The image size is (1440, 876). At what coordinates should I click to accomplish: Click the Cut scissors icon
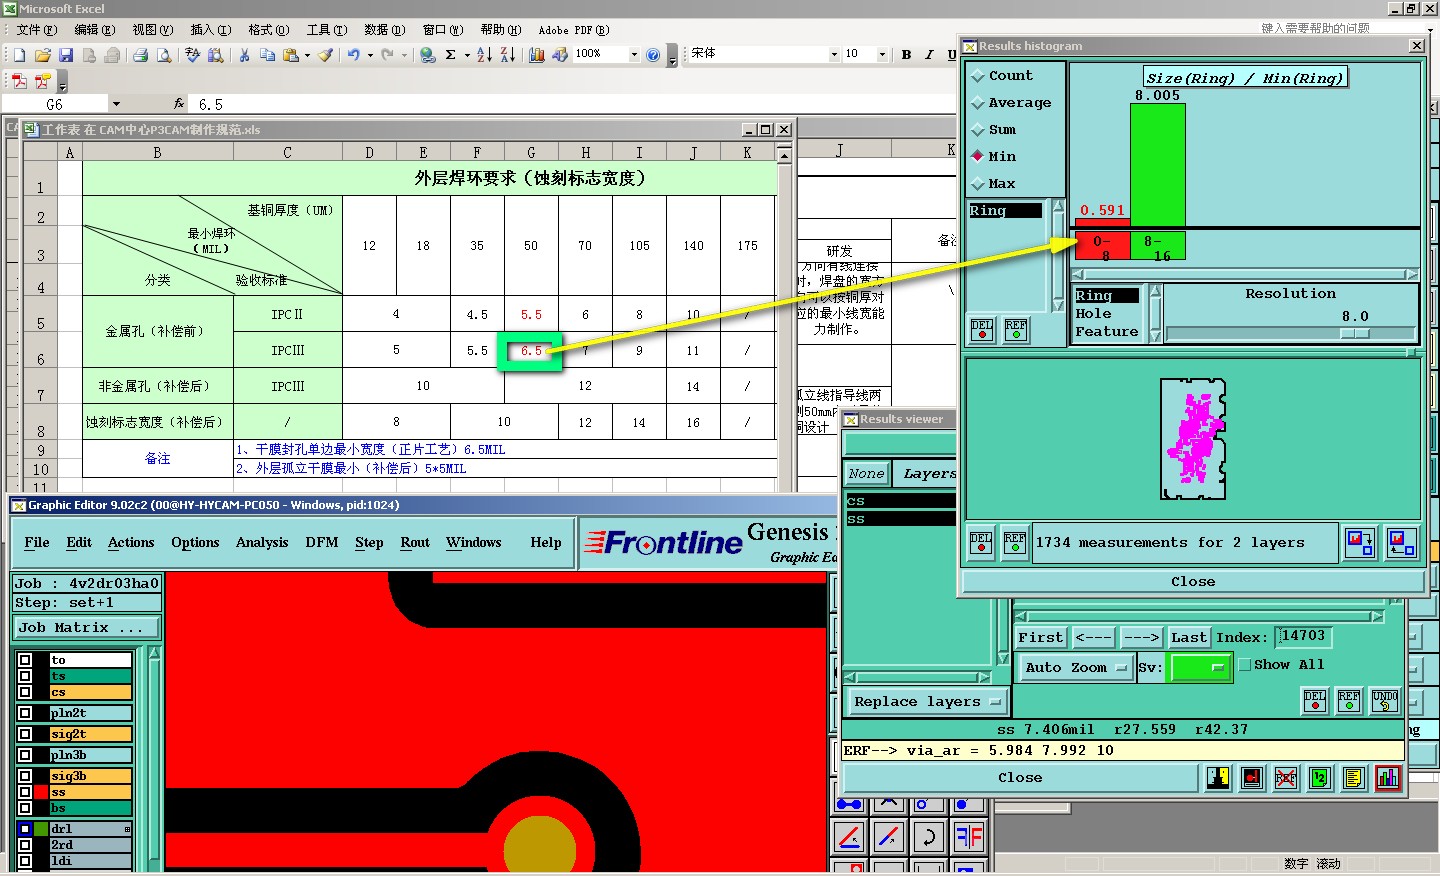click(x=244, y=55)
